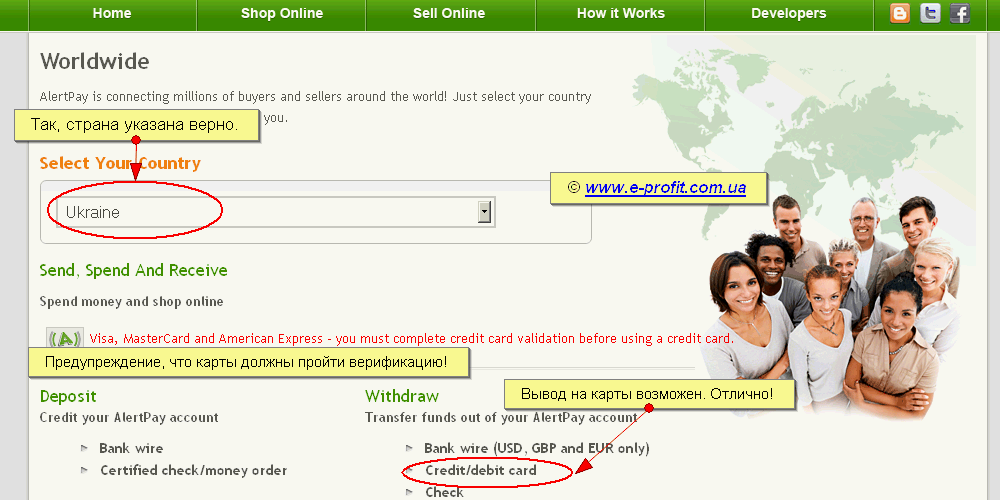Viewport: 1000px width, 500px height.
Task: Click the 'Check' withdraw item
Action: coord(445,492)
